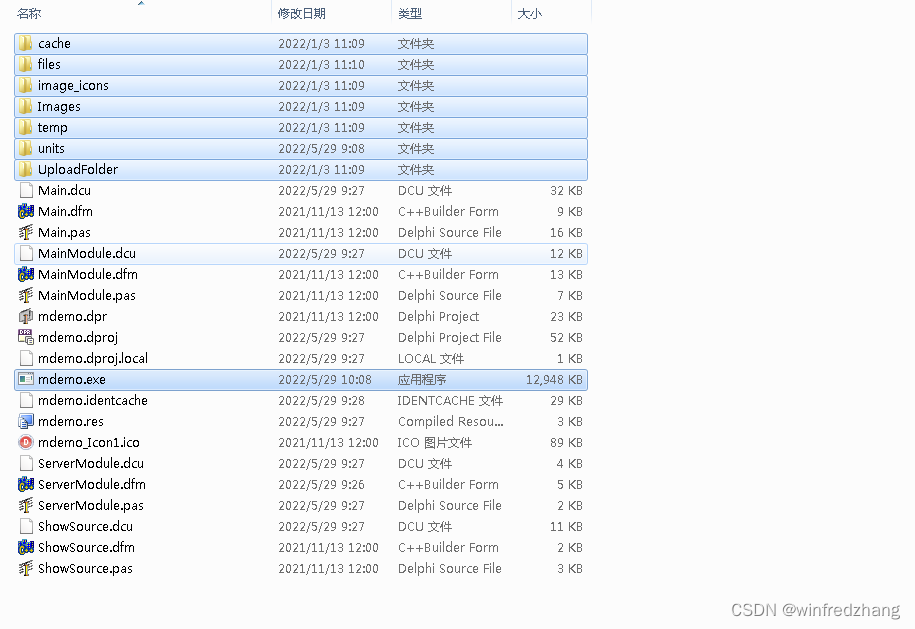
Task: Click the ServerModule.dcu file icon
Action: (26, 463)
